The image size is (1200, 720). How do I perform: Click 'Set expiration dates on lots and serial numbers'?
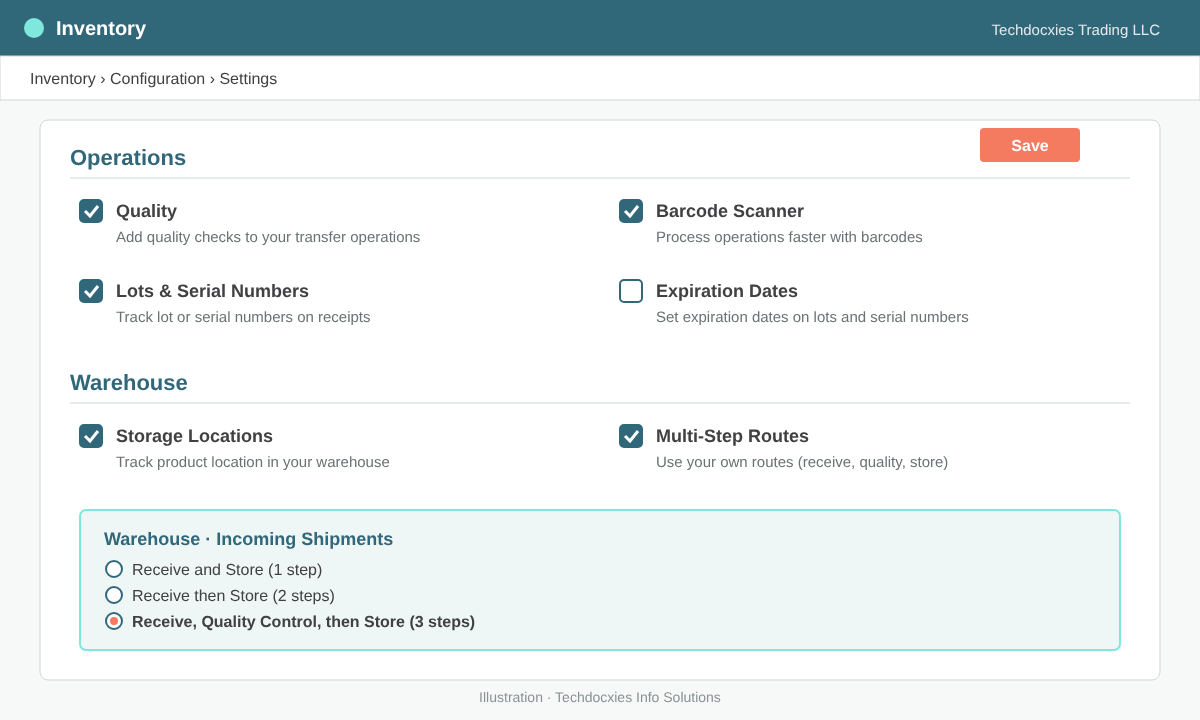tap(812, 317)
